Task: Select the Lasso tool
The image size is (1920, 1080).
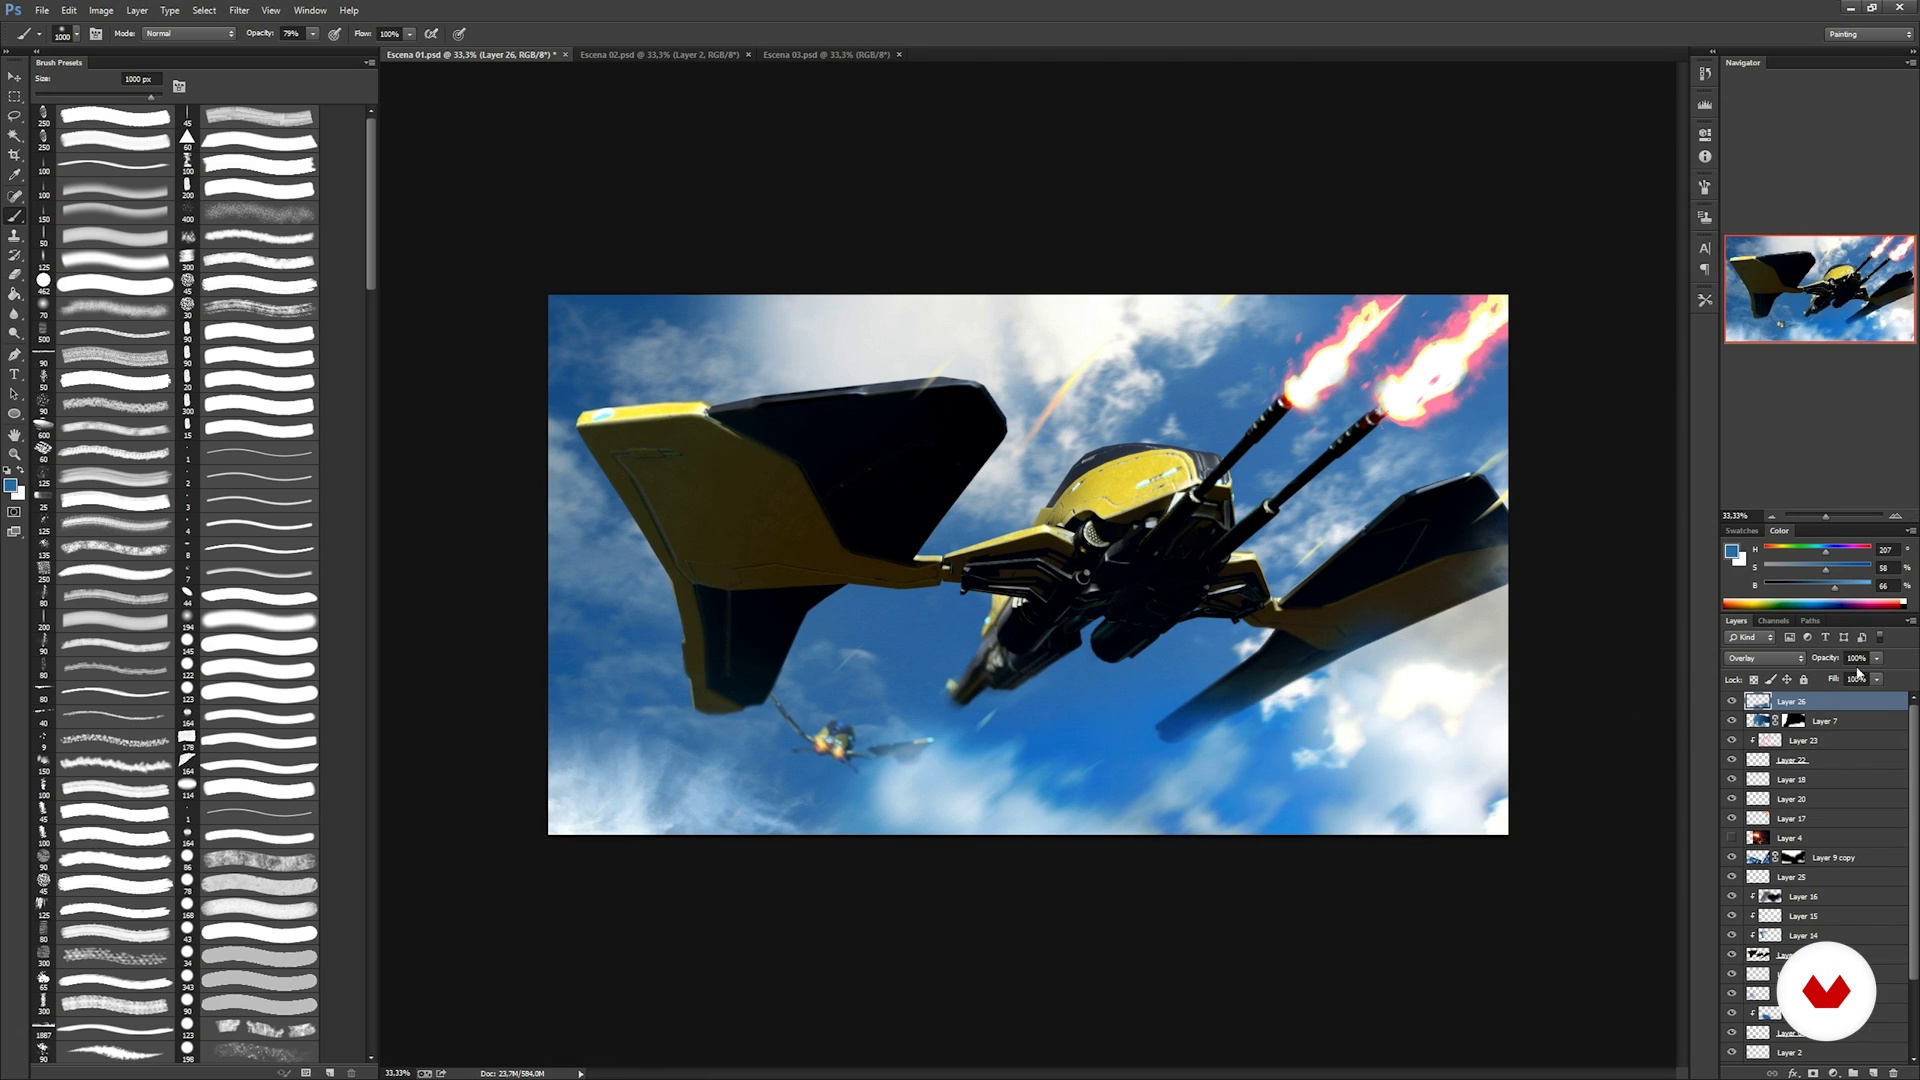Action: [x=14, y=116]
